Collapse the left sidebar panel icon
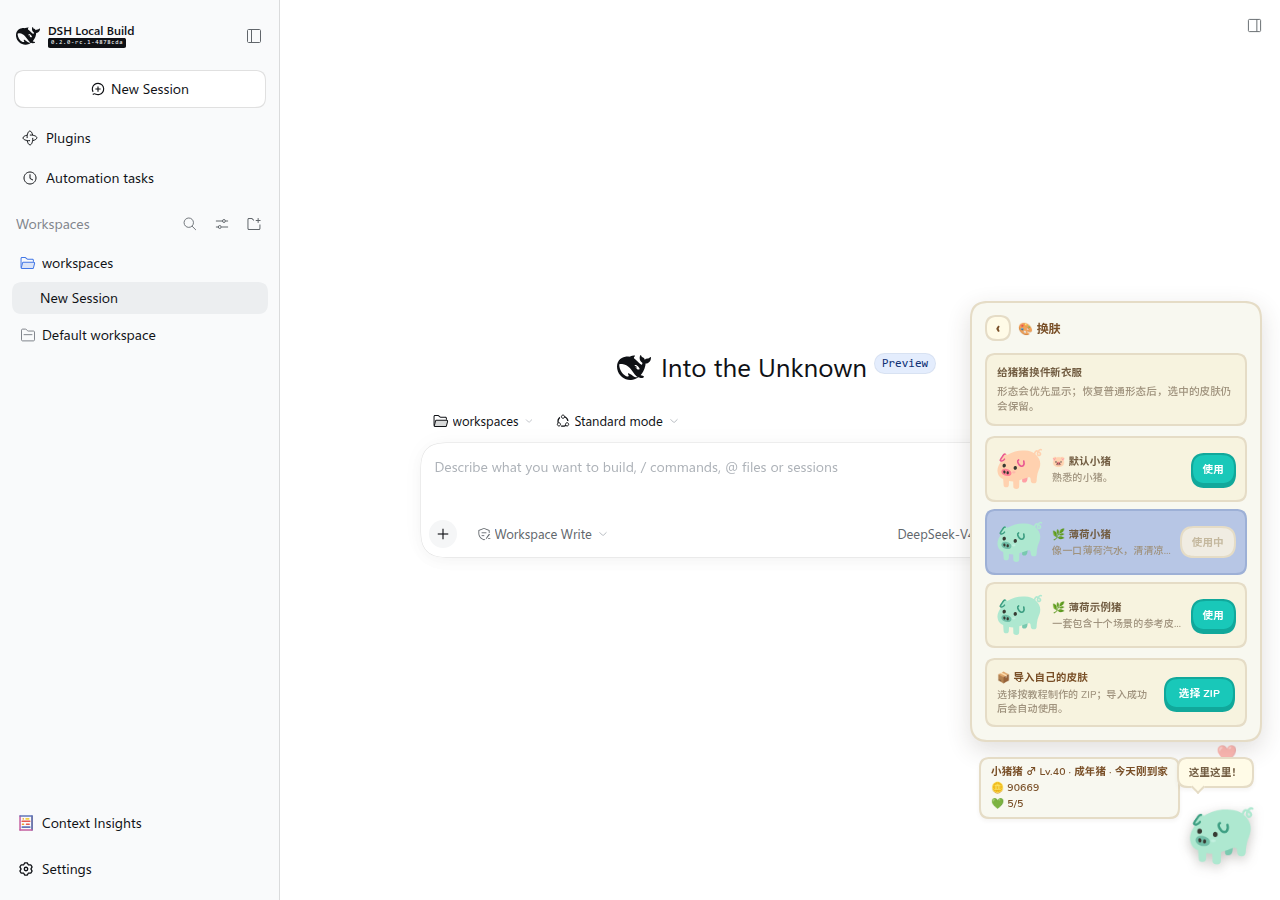1280x900 pixels. (254, 36)
